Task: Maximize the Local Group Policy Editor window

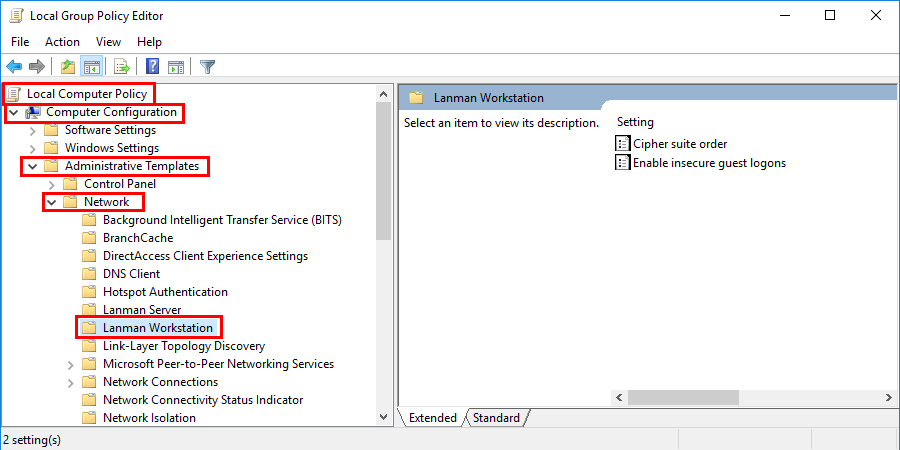Action: coord(829,15)
